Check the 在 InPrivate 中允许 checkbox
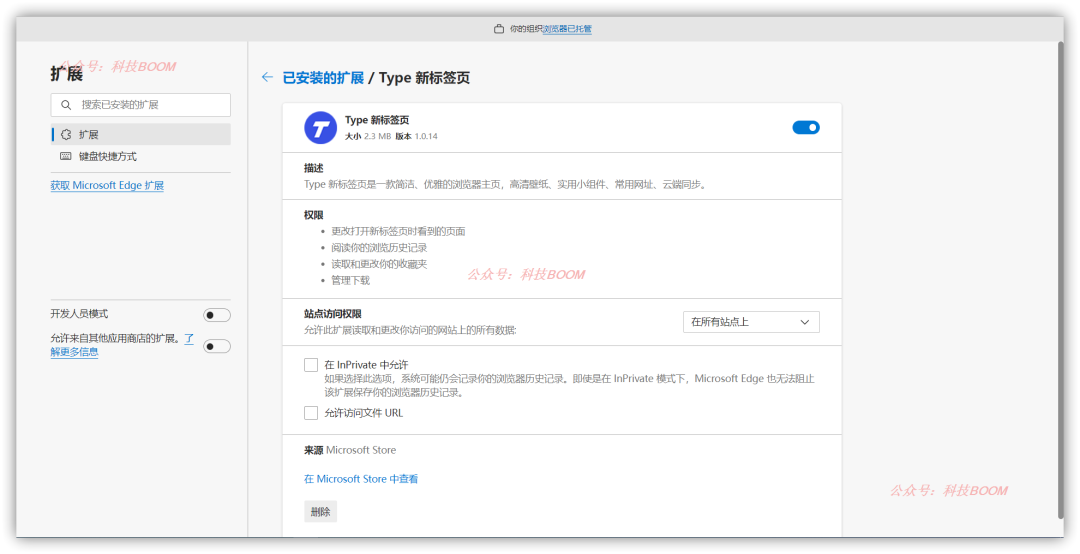 tap(311, 365)
